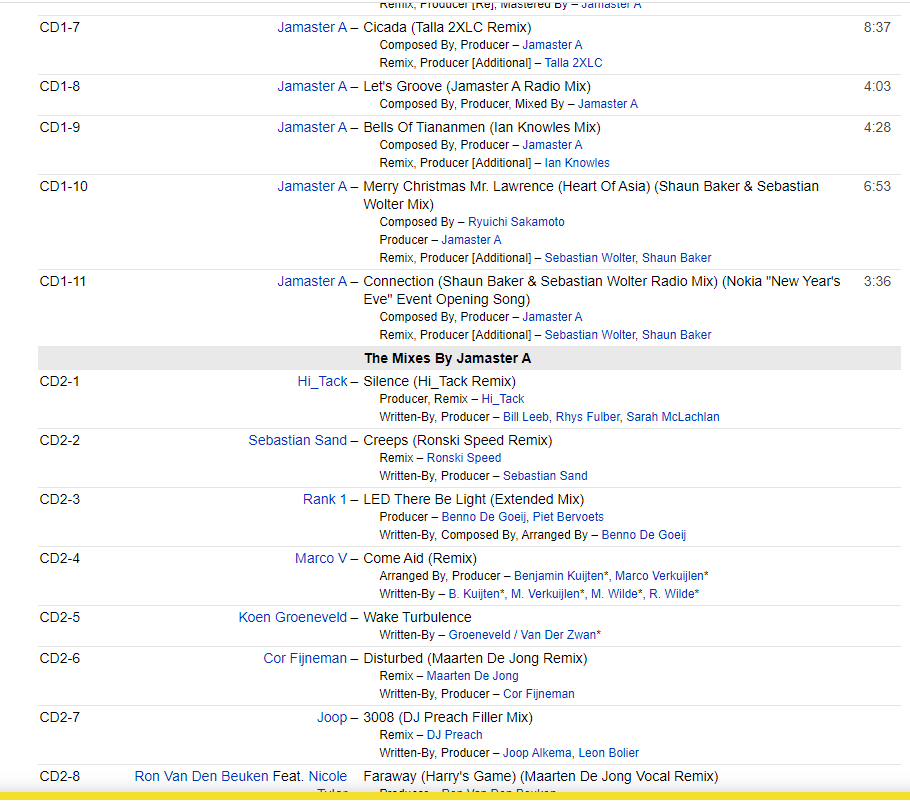Click M. Verkuijlen written-by link

pos(547,594)
